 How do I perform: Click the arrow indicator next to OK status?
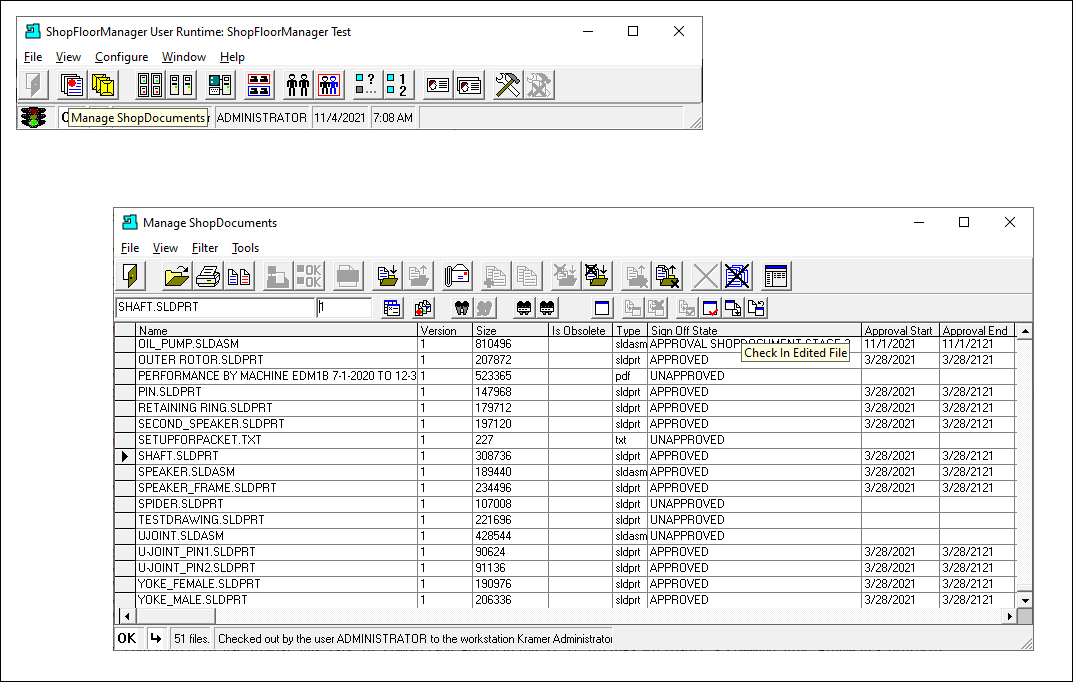(156, 638)
